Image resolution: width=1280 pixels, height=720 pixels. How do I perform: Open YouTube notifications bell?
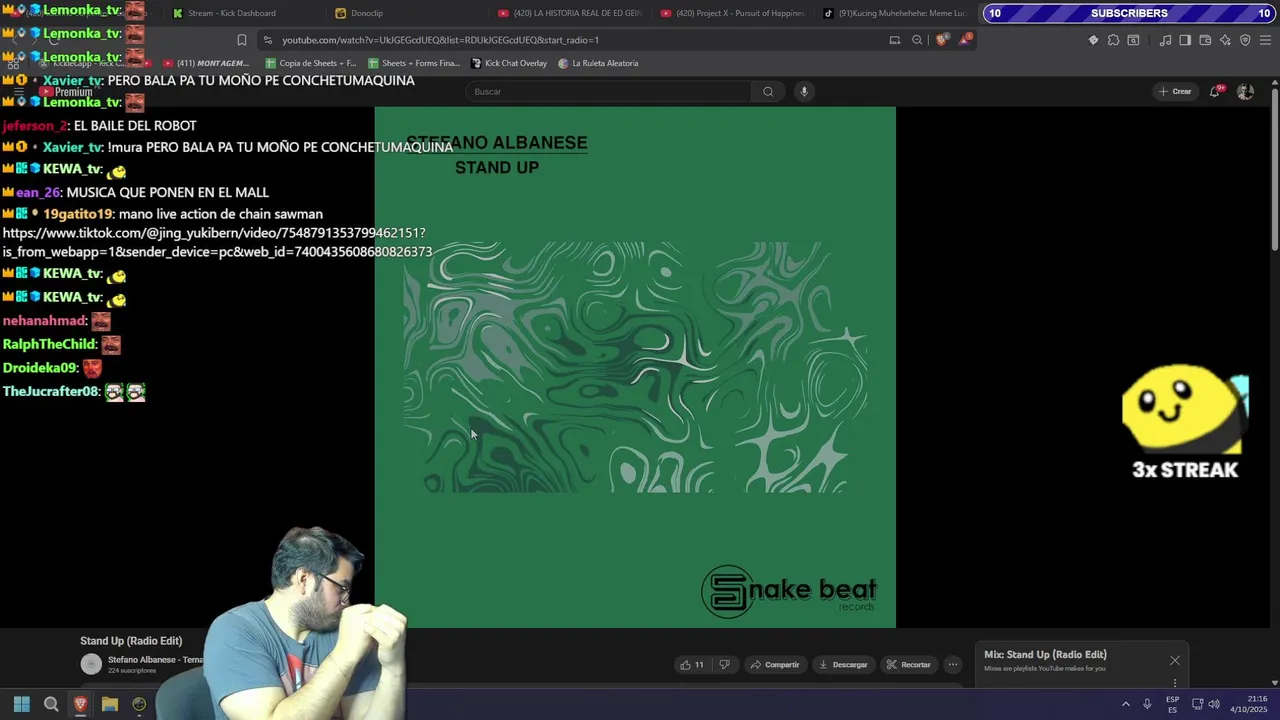coord(1215,92)
